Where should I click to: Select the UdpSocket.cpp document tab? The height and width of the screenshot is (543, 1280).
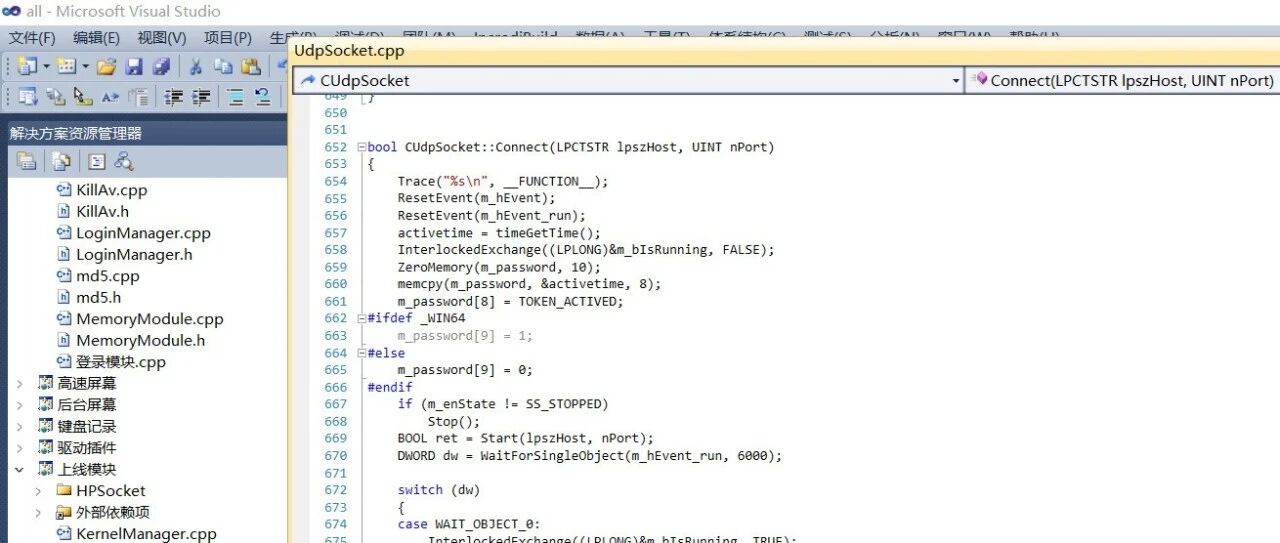click(349, 50)
